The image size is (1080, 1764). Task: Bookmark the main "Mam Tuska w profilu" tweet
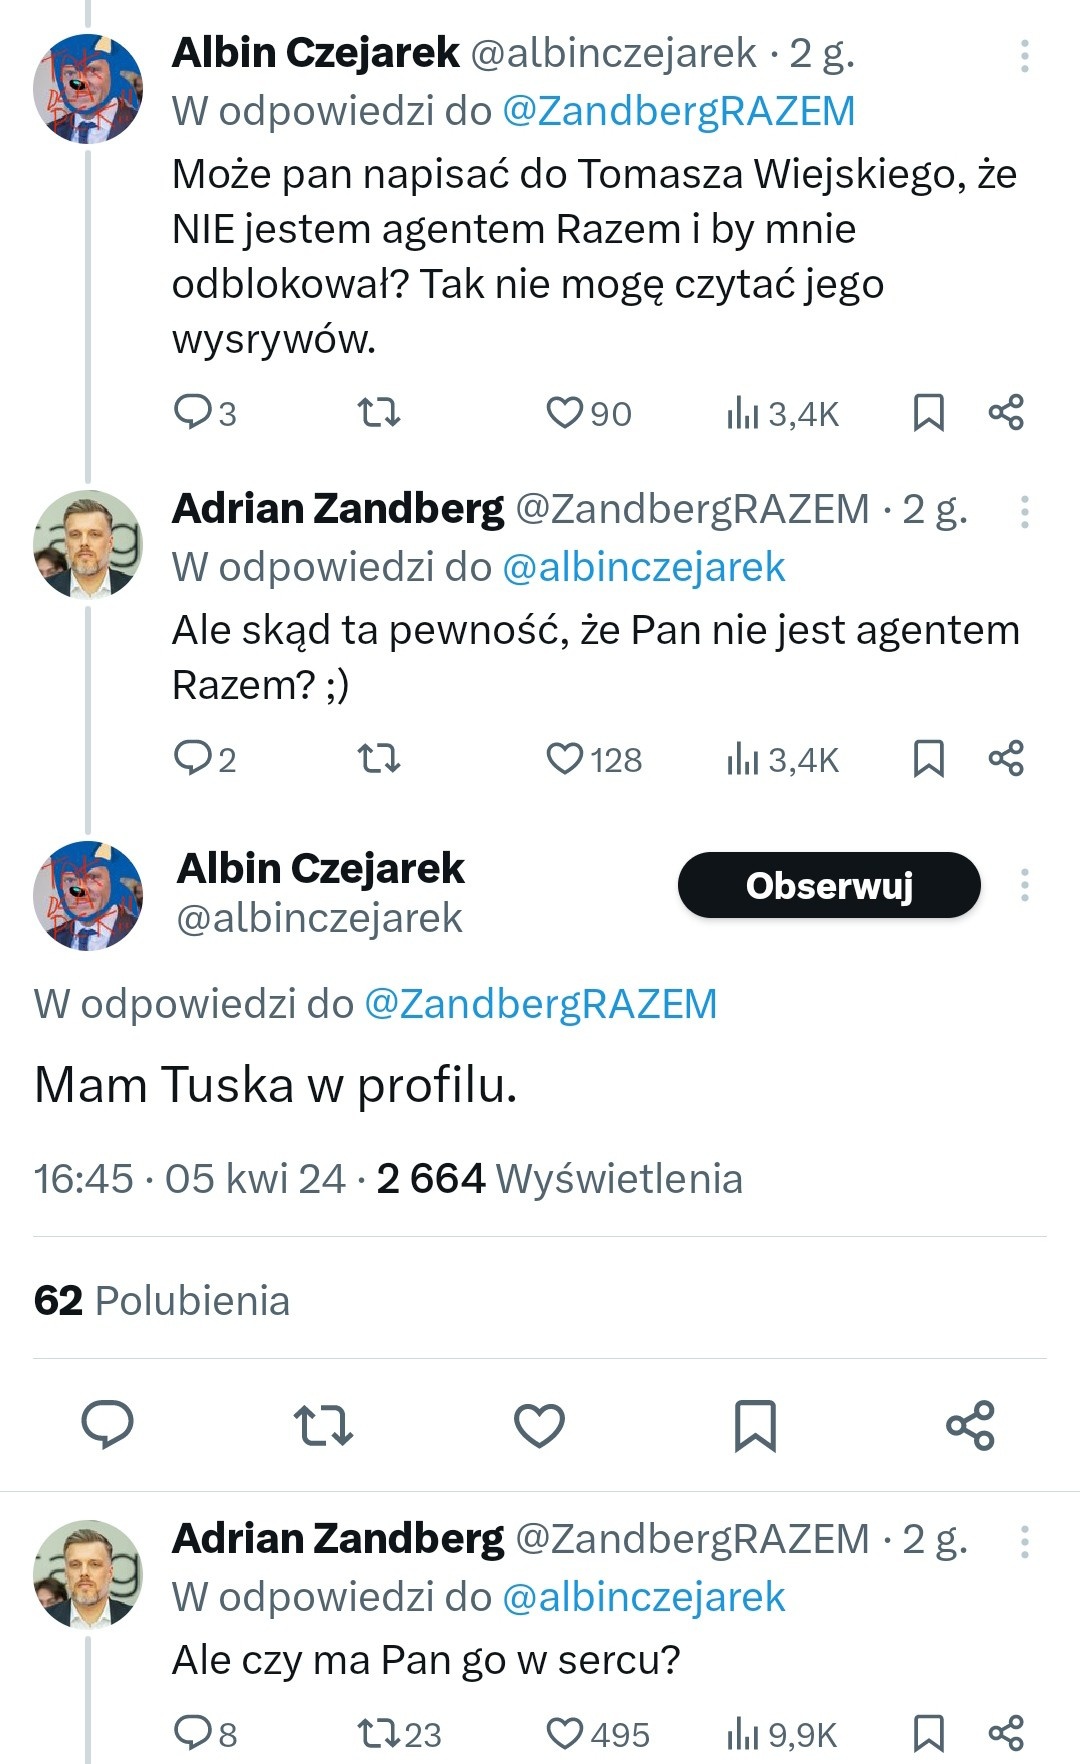coord(755,1425)
